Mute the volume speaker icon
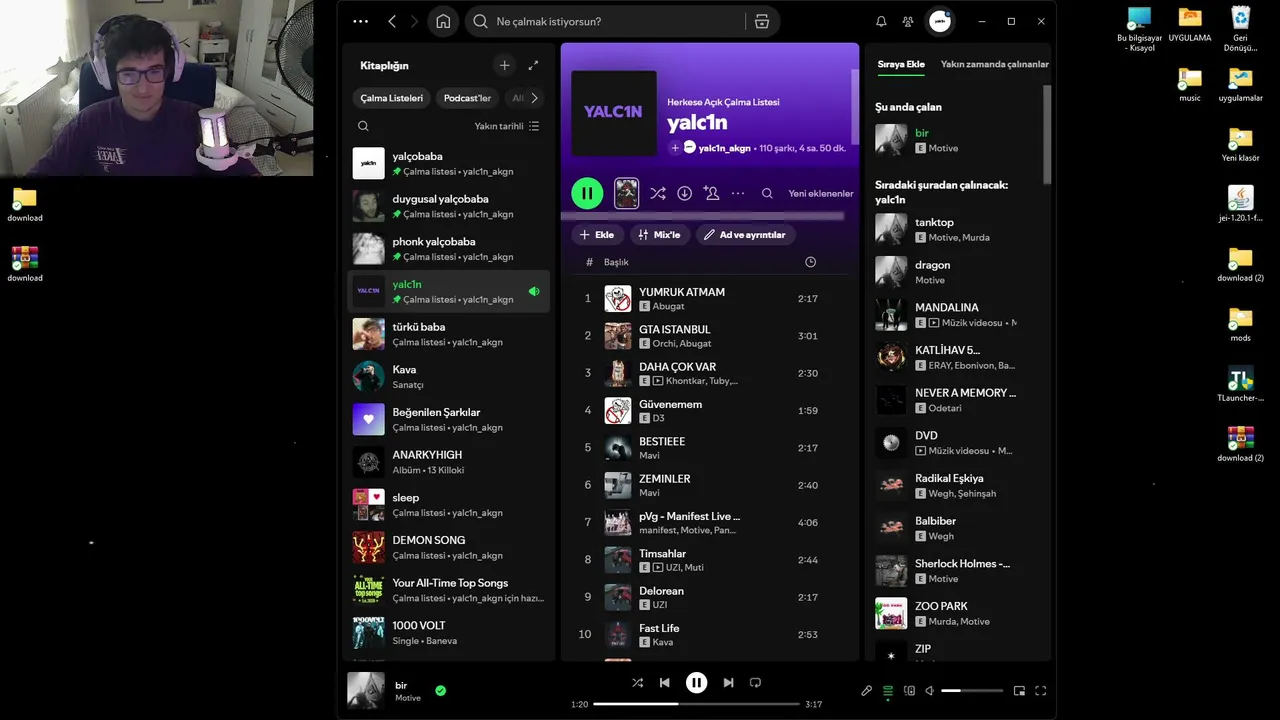This screenshot has width=1280, height=720. (x=929, y=690)
